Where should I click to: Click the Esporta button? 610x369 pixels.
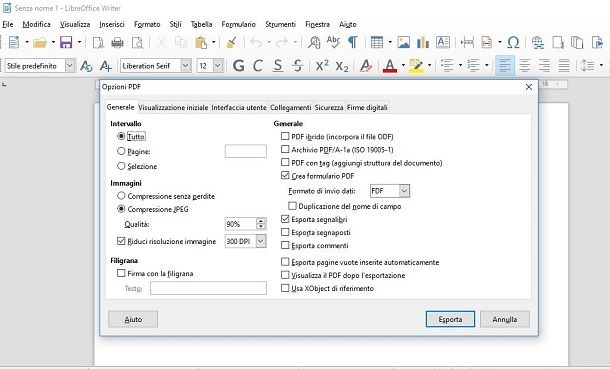(450, 319)
